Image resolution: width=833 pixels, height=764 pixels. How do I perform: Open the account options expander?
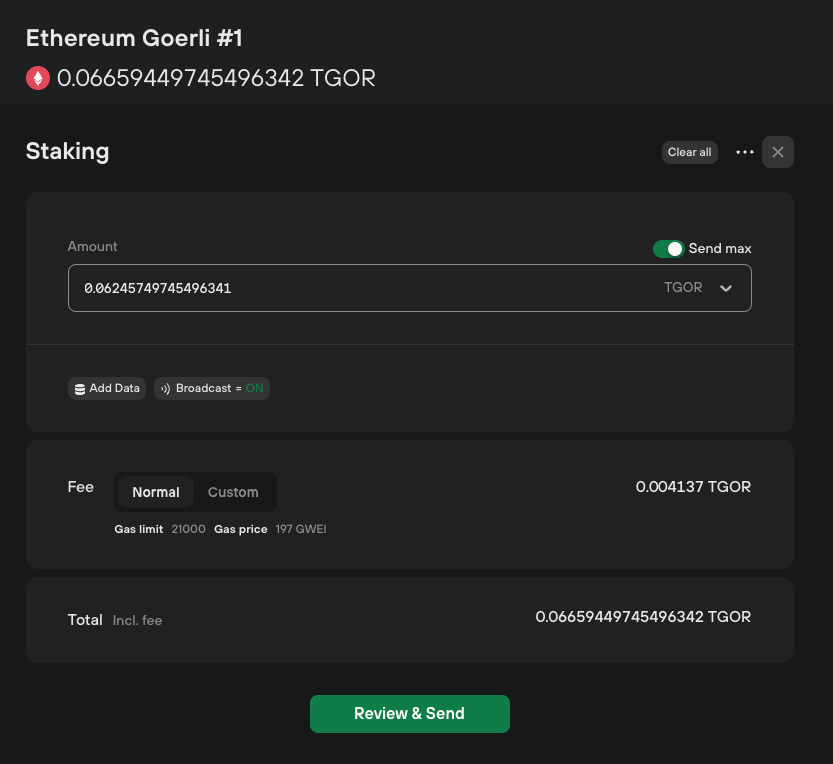[744, 152]
